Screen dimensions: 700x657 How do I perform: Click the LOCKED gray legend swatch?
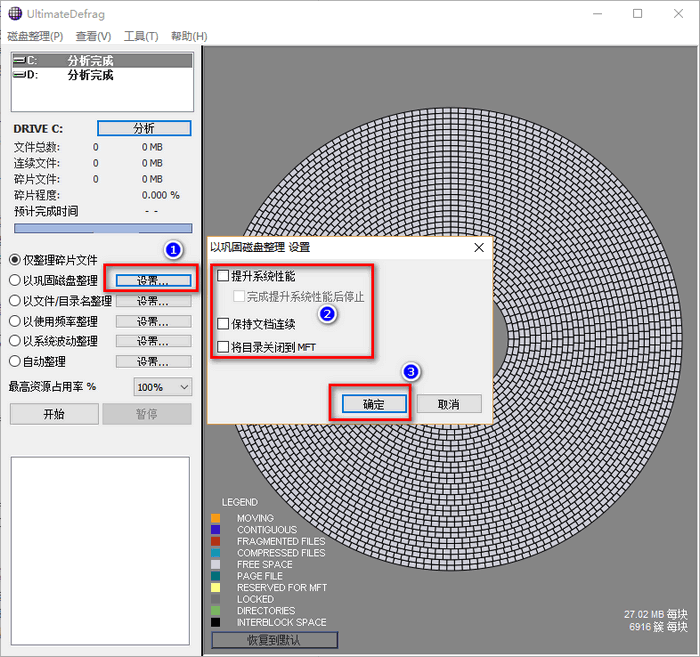[x=216, y=599]
